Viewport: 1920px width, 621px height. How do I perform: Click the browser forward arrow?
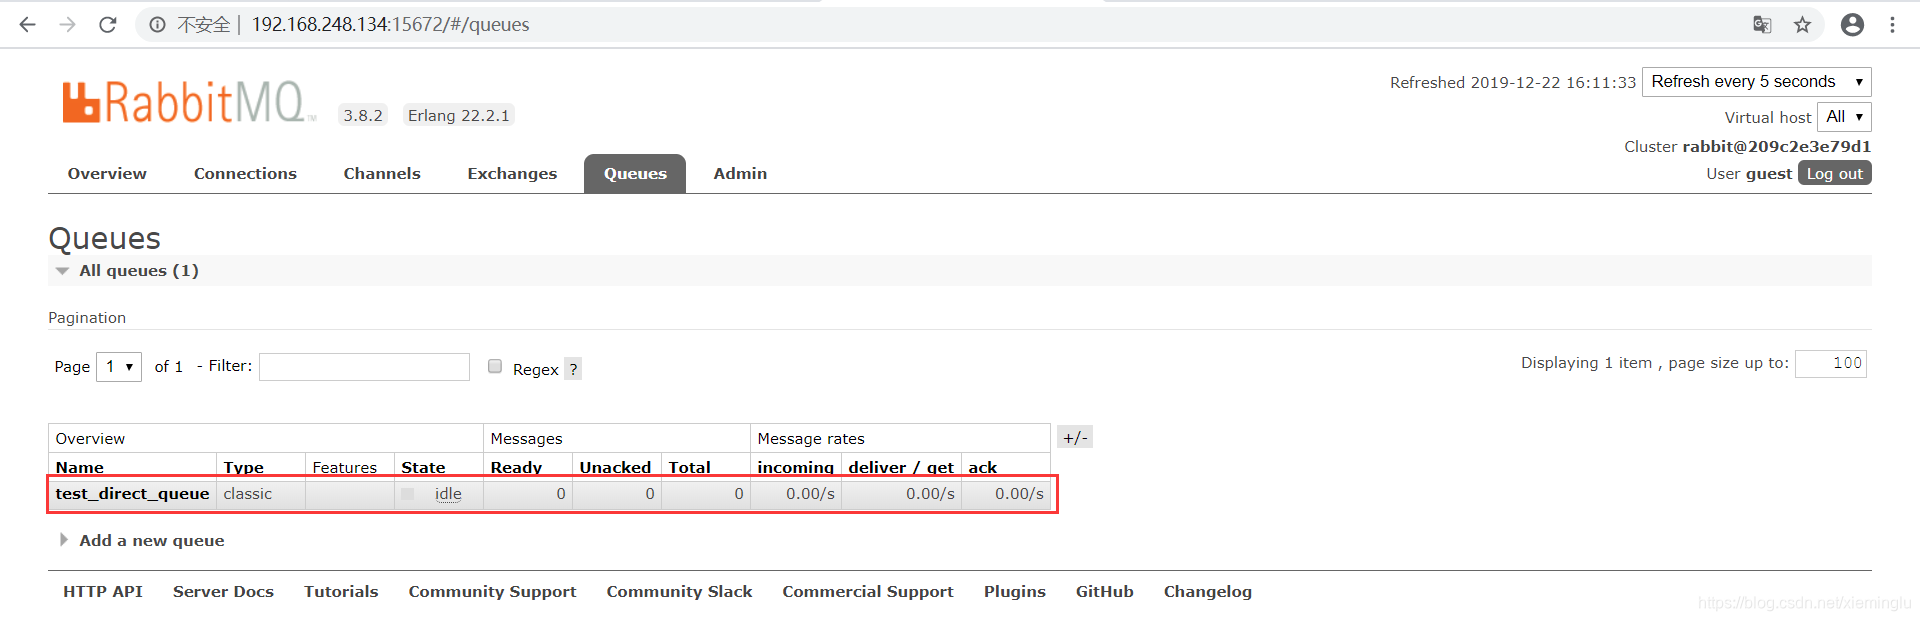(x=67, y=25)
